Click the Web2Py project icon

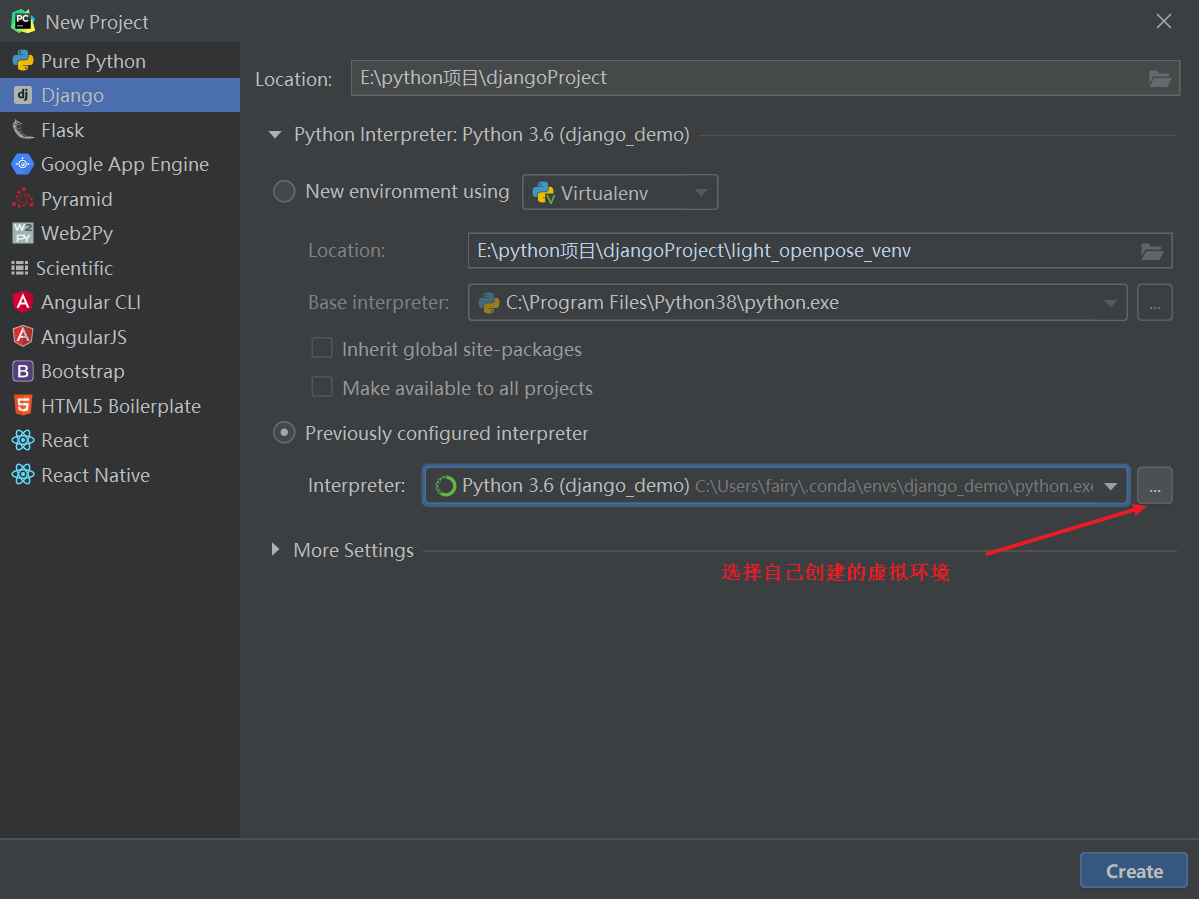tap(22, 233)
